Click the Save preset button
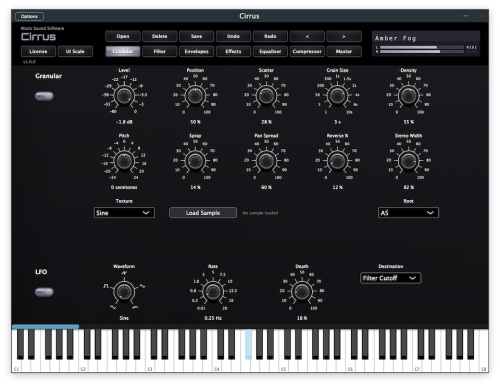 [196, 36]
